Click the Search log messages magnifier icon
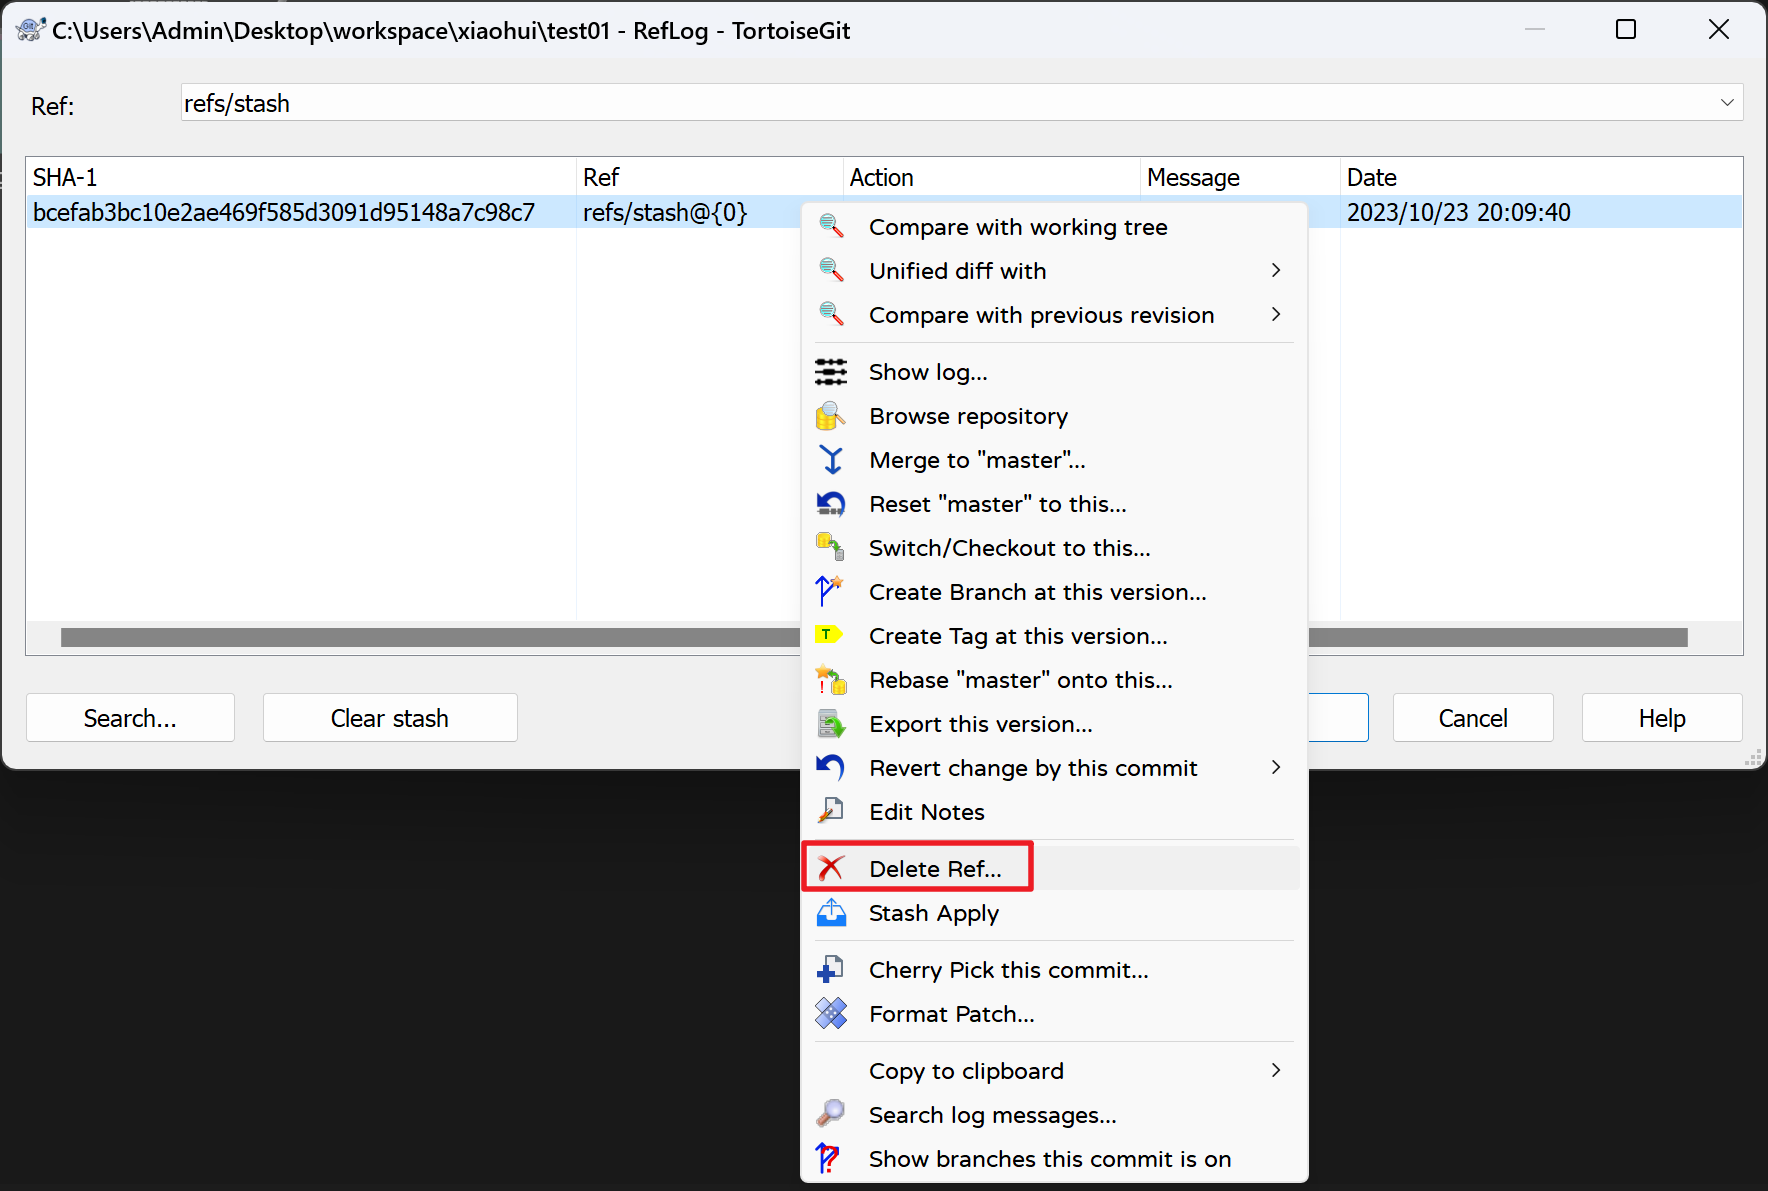1768x1191 pixels. 831,1114
